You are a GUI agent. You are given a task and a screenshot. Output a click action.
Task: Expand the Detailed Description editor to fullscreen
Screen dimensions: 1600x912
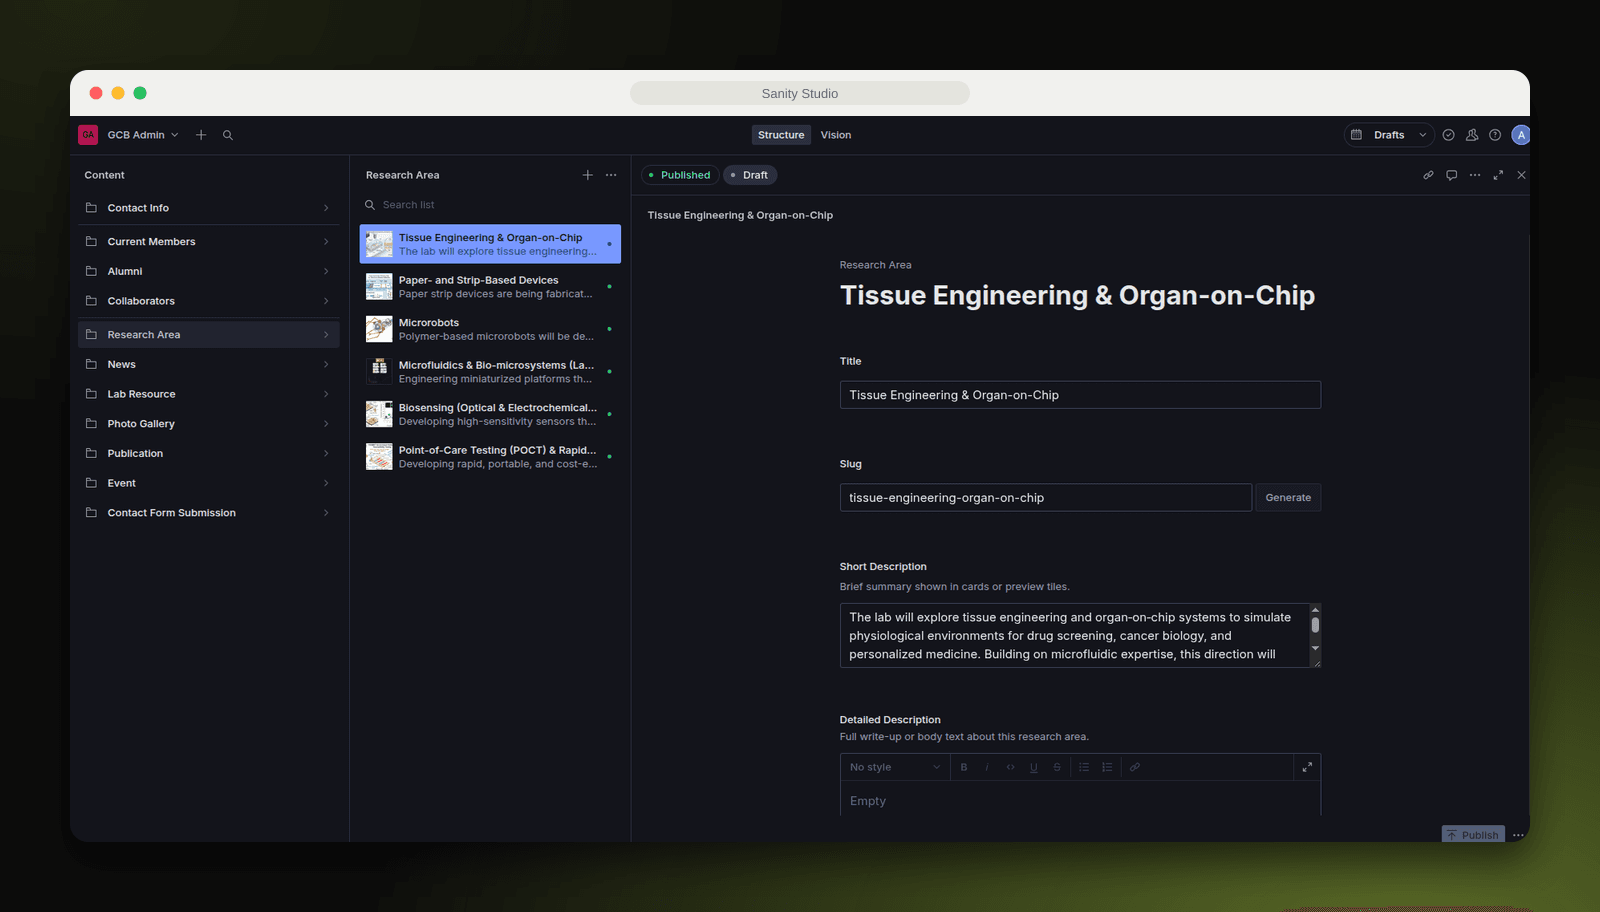(1307, 767)
